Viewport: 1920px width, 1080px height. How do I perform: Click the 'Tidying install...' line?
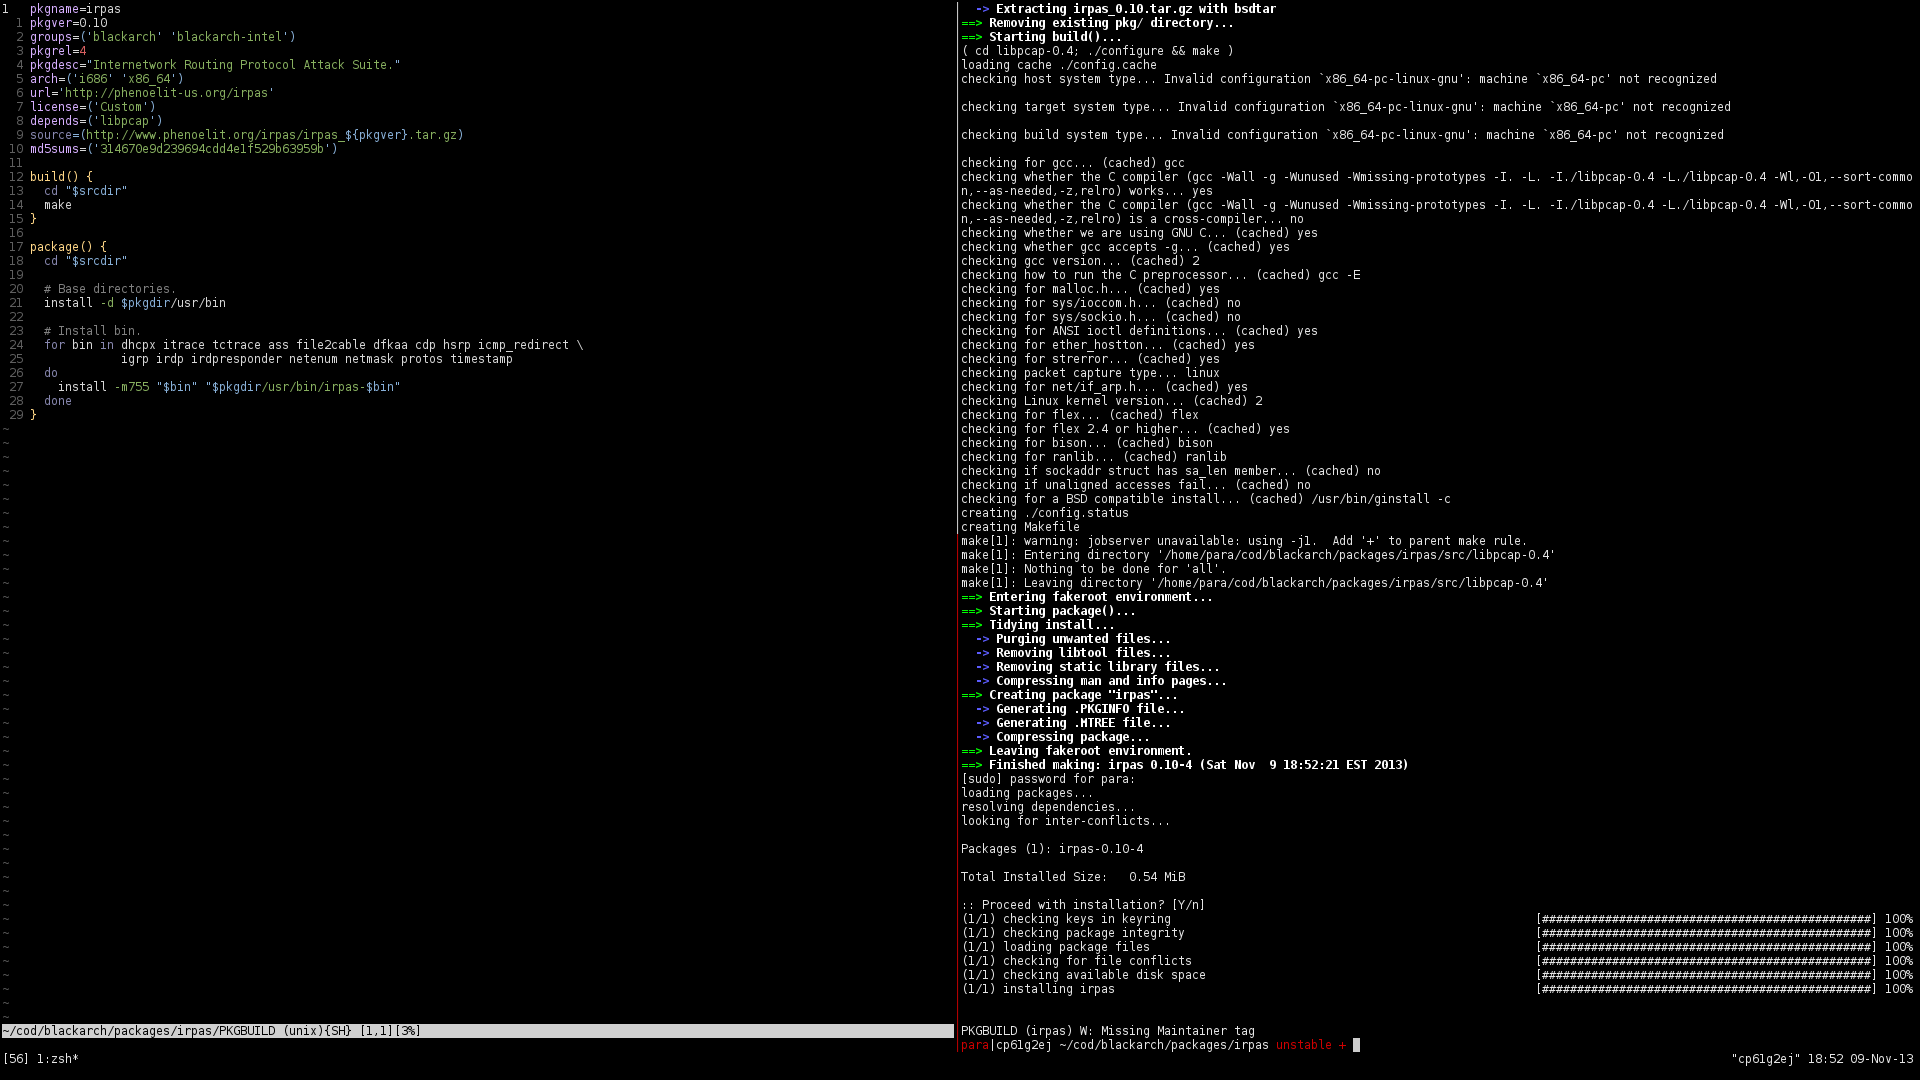click(1038, 625)
